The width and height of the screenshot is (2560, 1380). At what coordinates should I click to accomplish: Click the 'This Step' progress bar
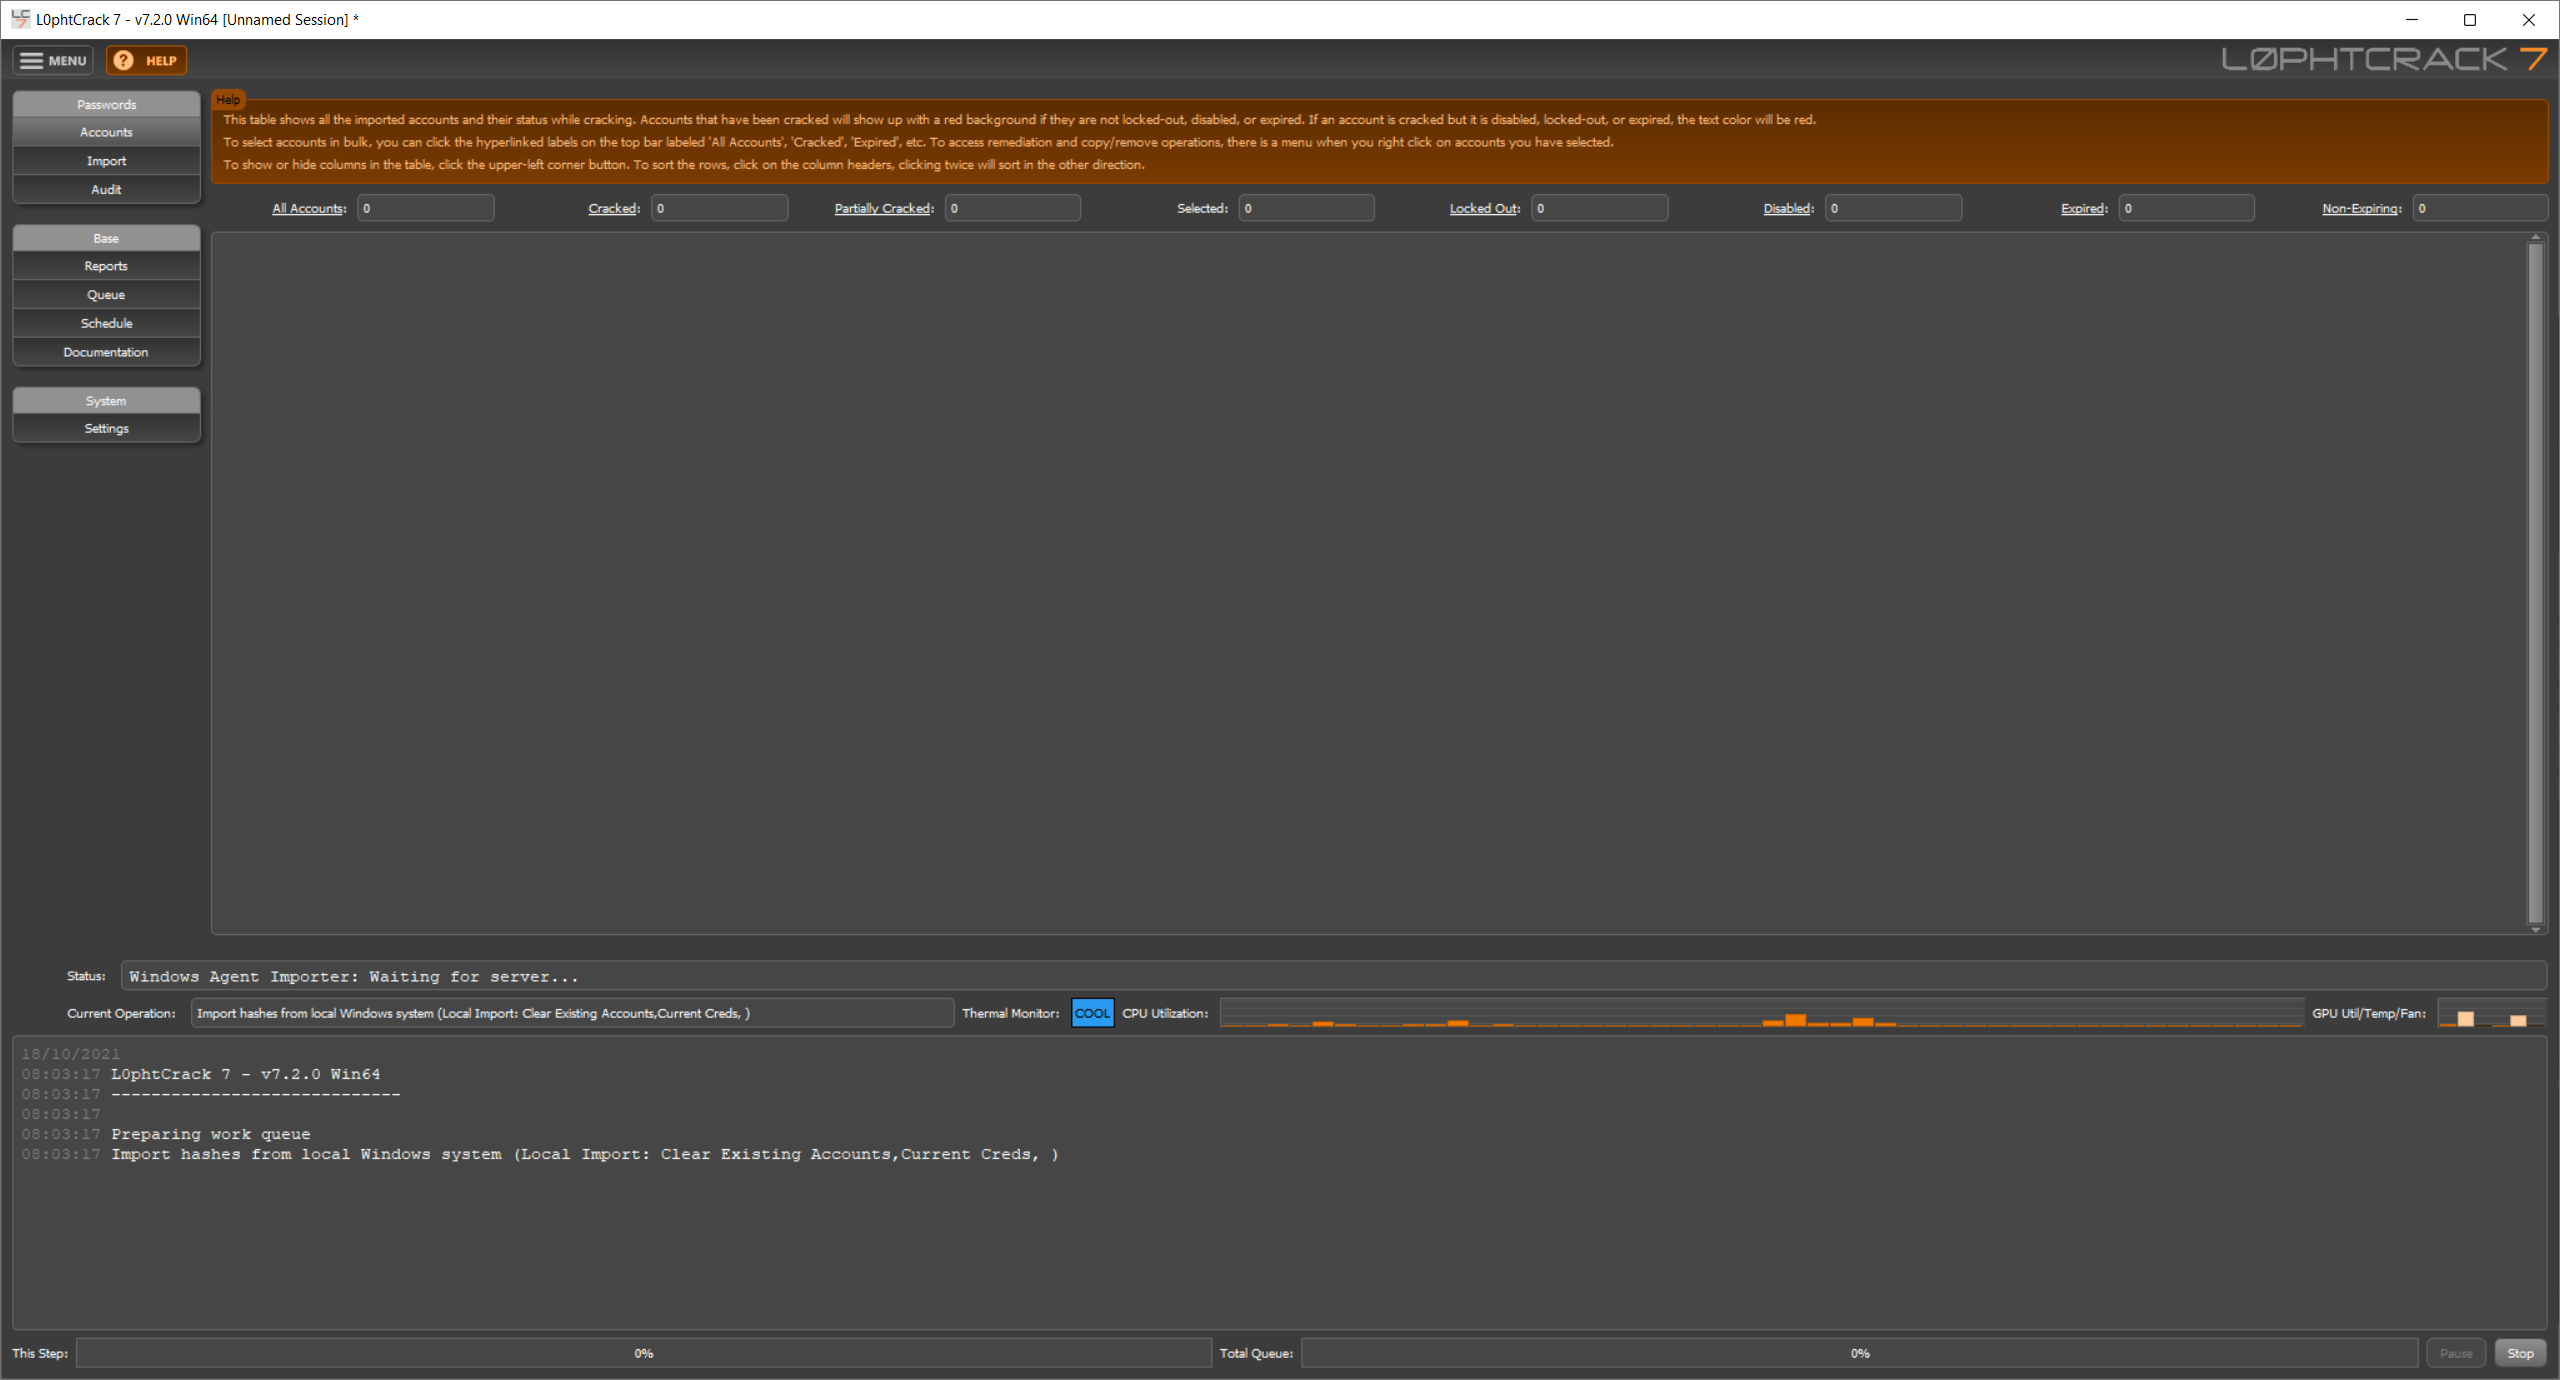click(x=644, y=1353)
